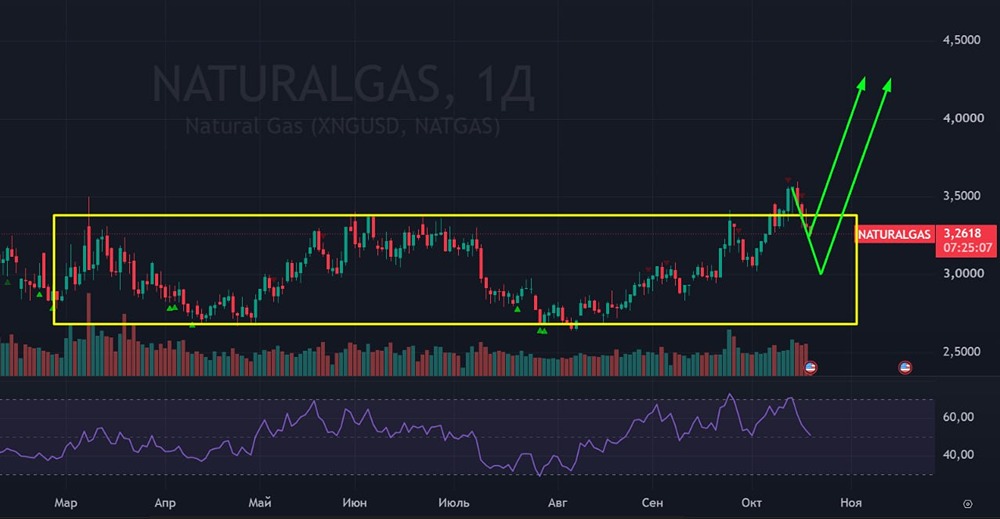Click the red NATURALGAS symbol label
Viewport: 1000px width, 519px height.
point(894,235)
